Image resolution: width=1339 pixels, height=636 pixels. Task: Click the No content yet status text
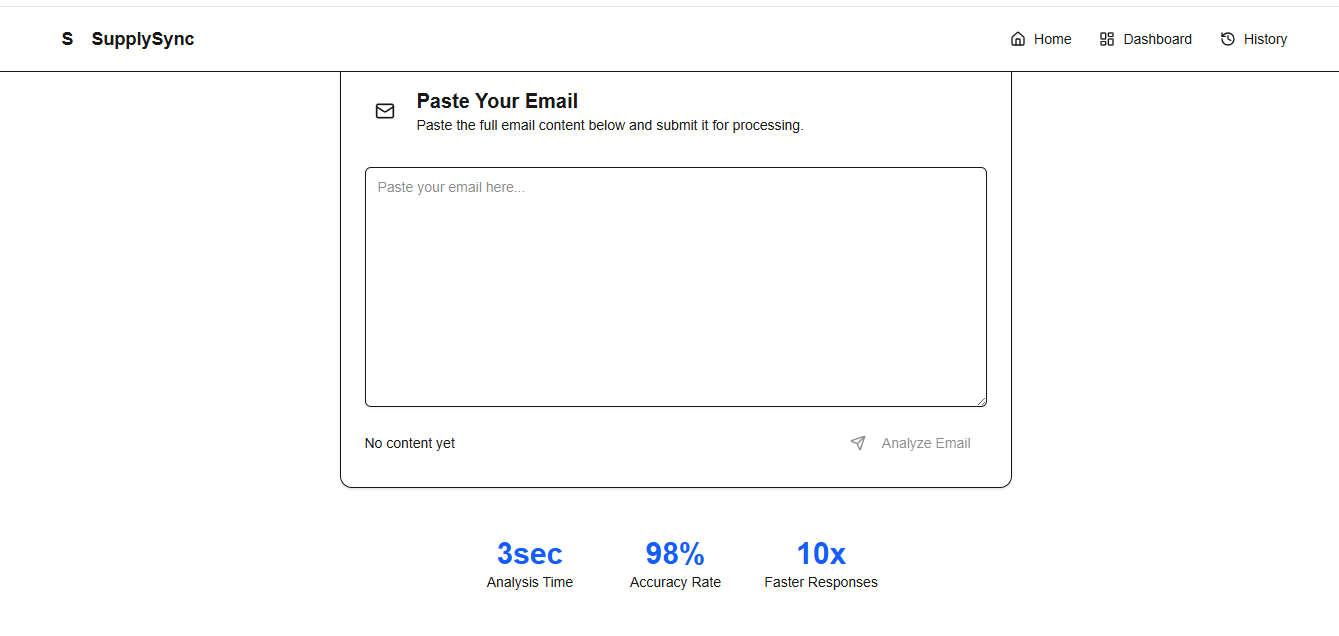410,443
